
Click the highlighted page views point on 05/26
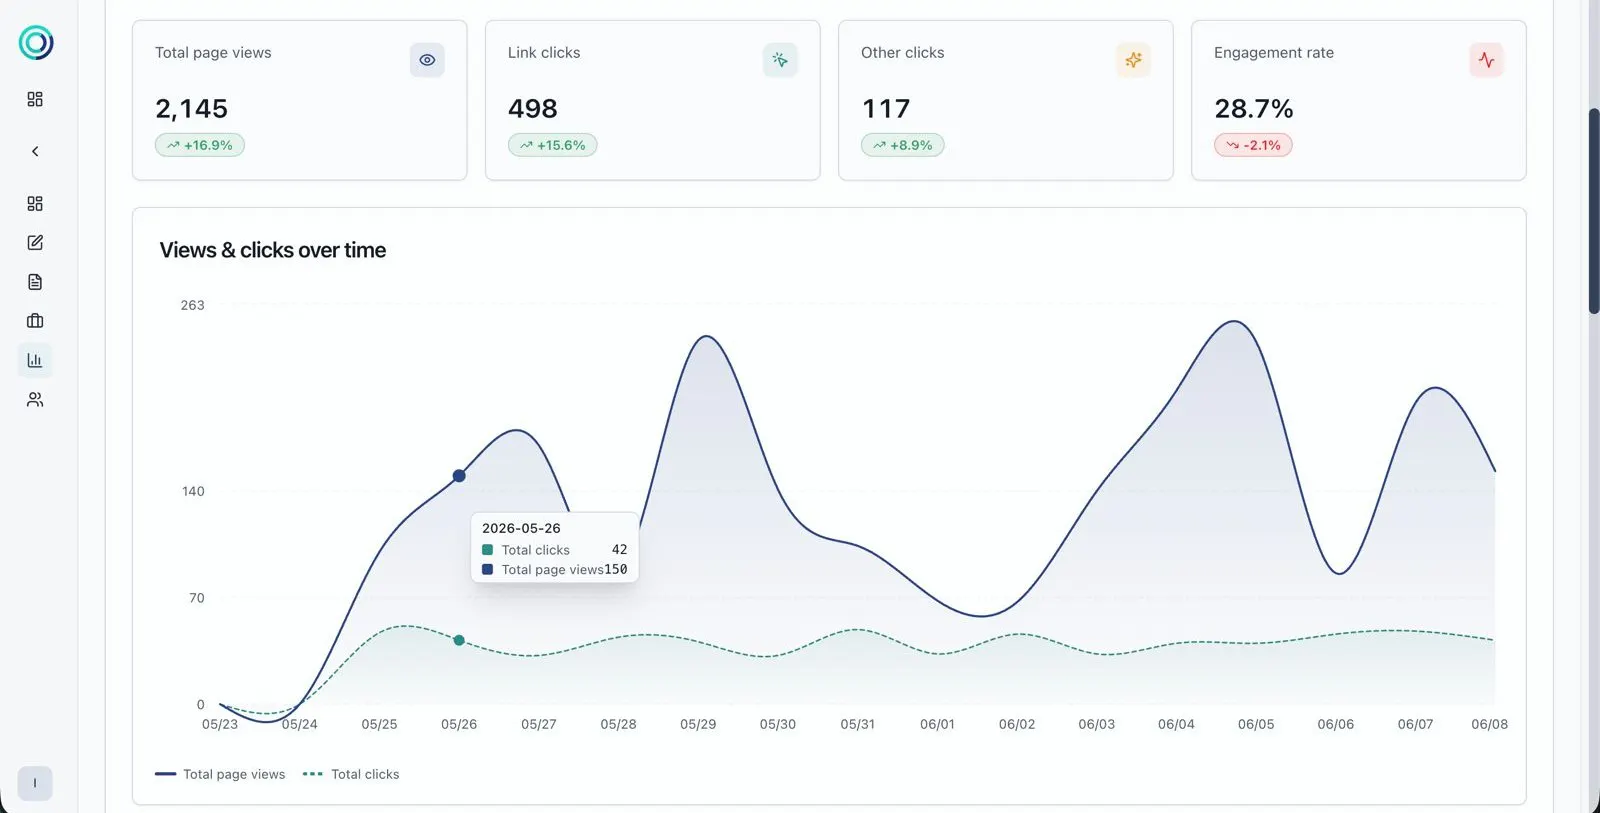pyautogui.click(x=459, y=476)
